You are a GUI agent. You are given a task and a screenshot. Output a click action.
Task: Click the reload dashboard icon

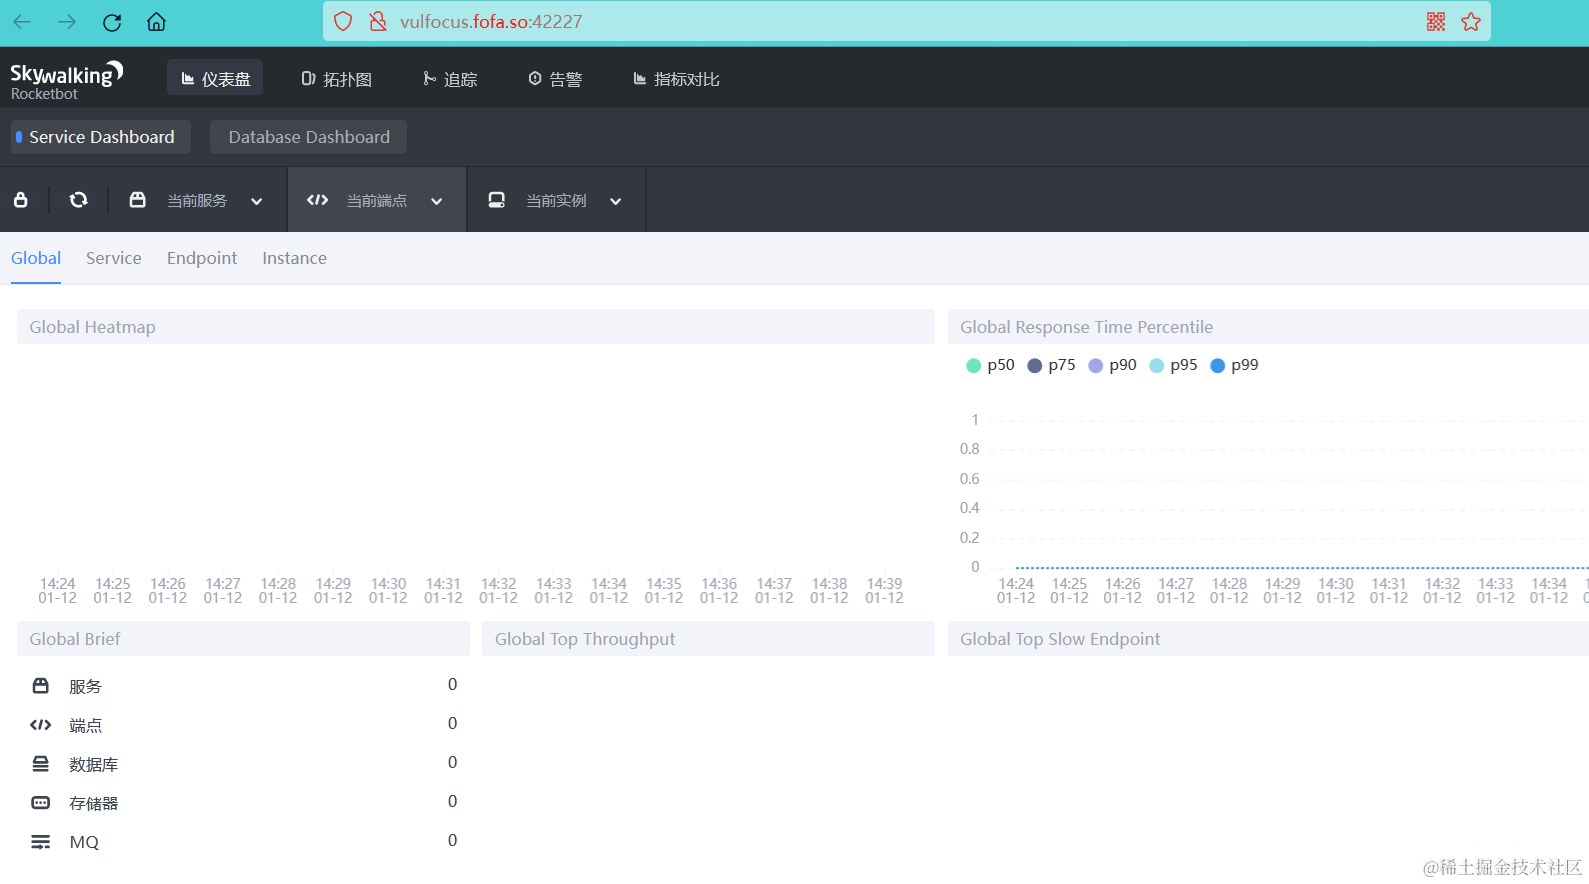78,200
